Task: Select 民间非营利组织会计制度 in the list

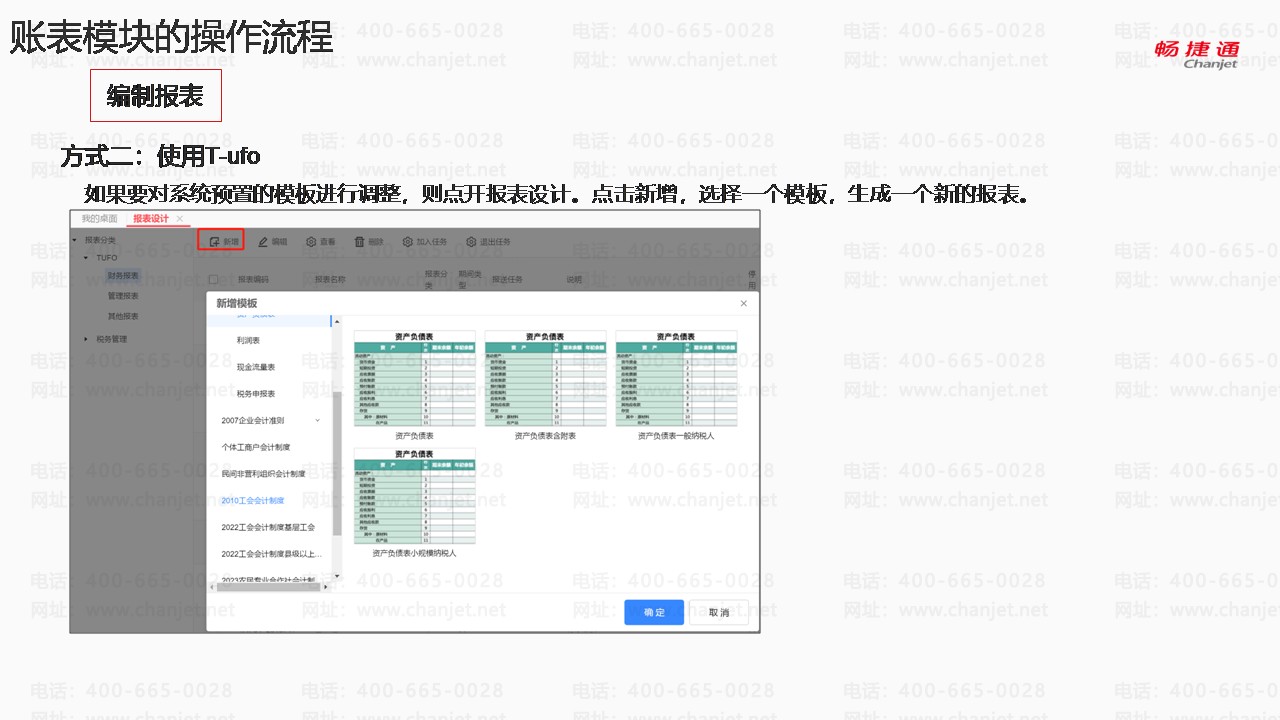Action: (x=264, y=474)
